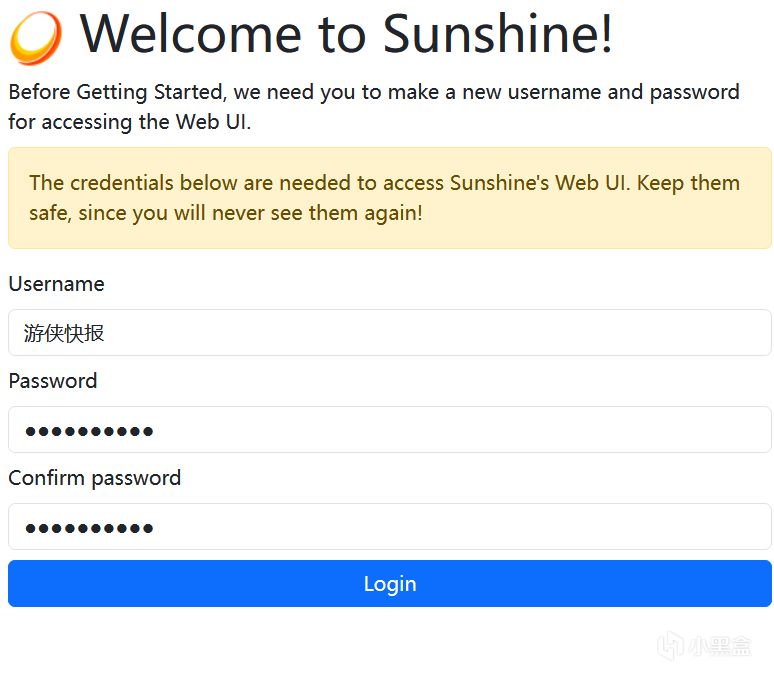Click the masked dots in Password field
This screenshot has width=774, height=677.
89,431
